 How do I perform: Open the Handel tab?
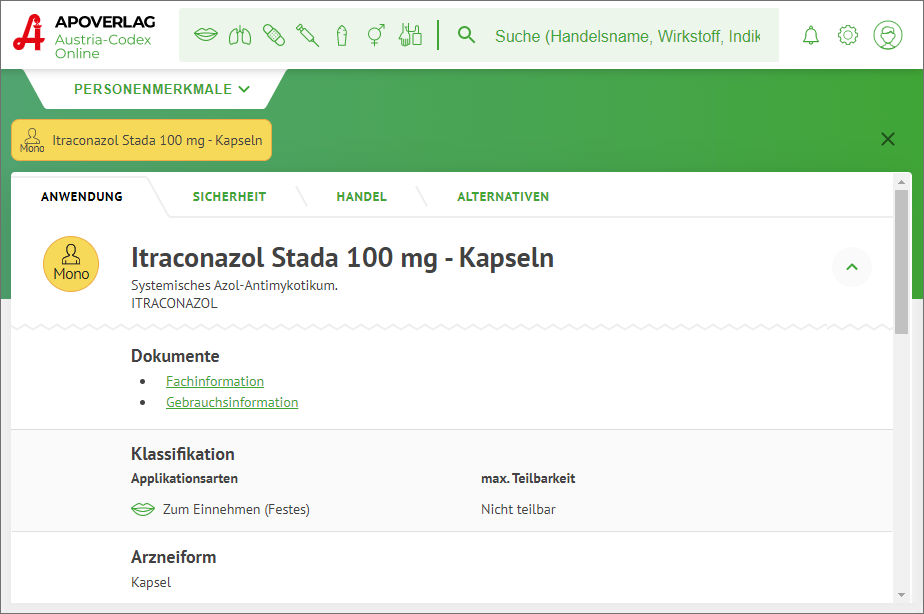pos(361,197)
